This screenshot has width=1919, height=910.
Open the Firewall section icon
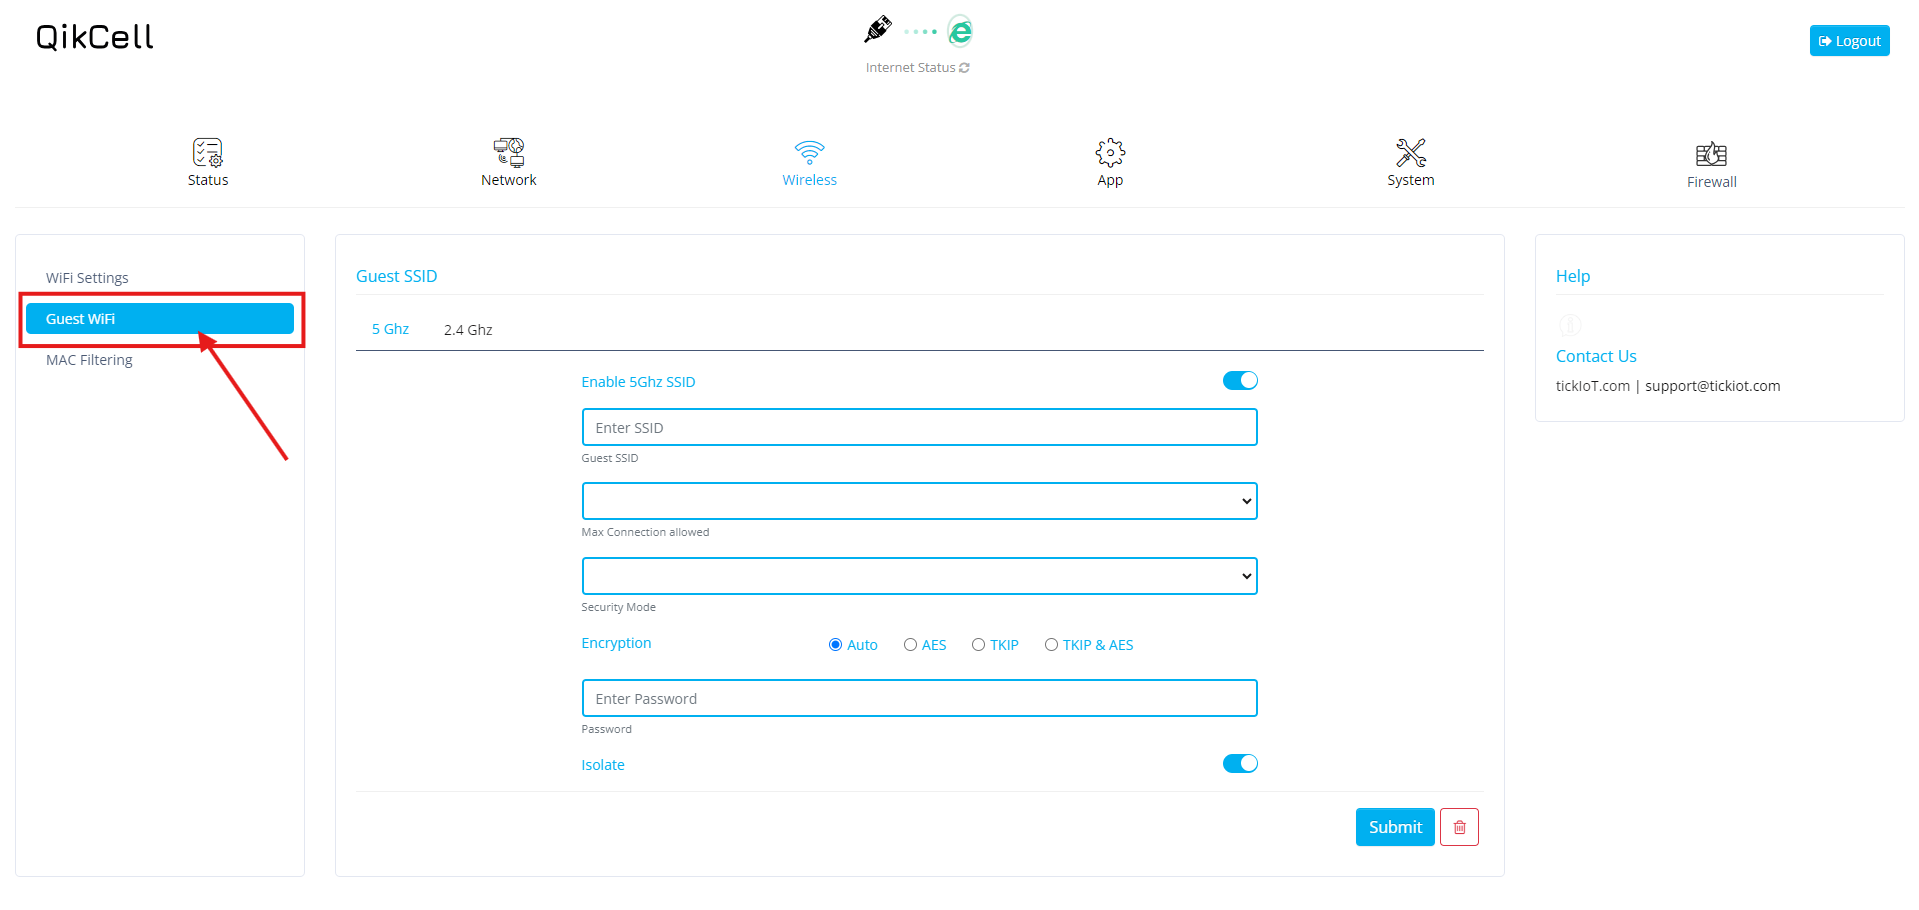tap(1711, 154)
